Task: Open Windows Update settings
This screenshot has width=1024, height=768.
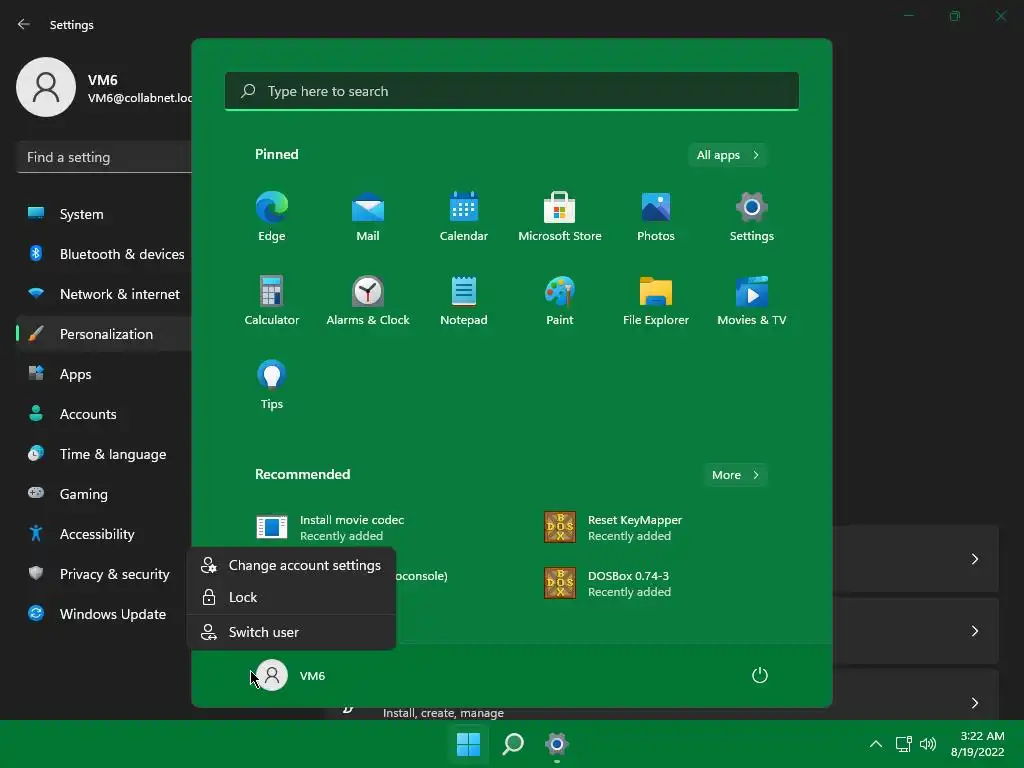Action: (104, 614)
